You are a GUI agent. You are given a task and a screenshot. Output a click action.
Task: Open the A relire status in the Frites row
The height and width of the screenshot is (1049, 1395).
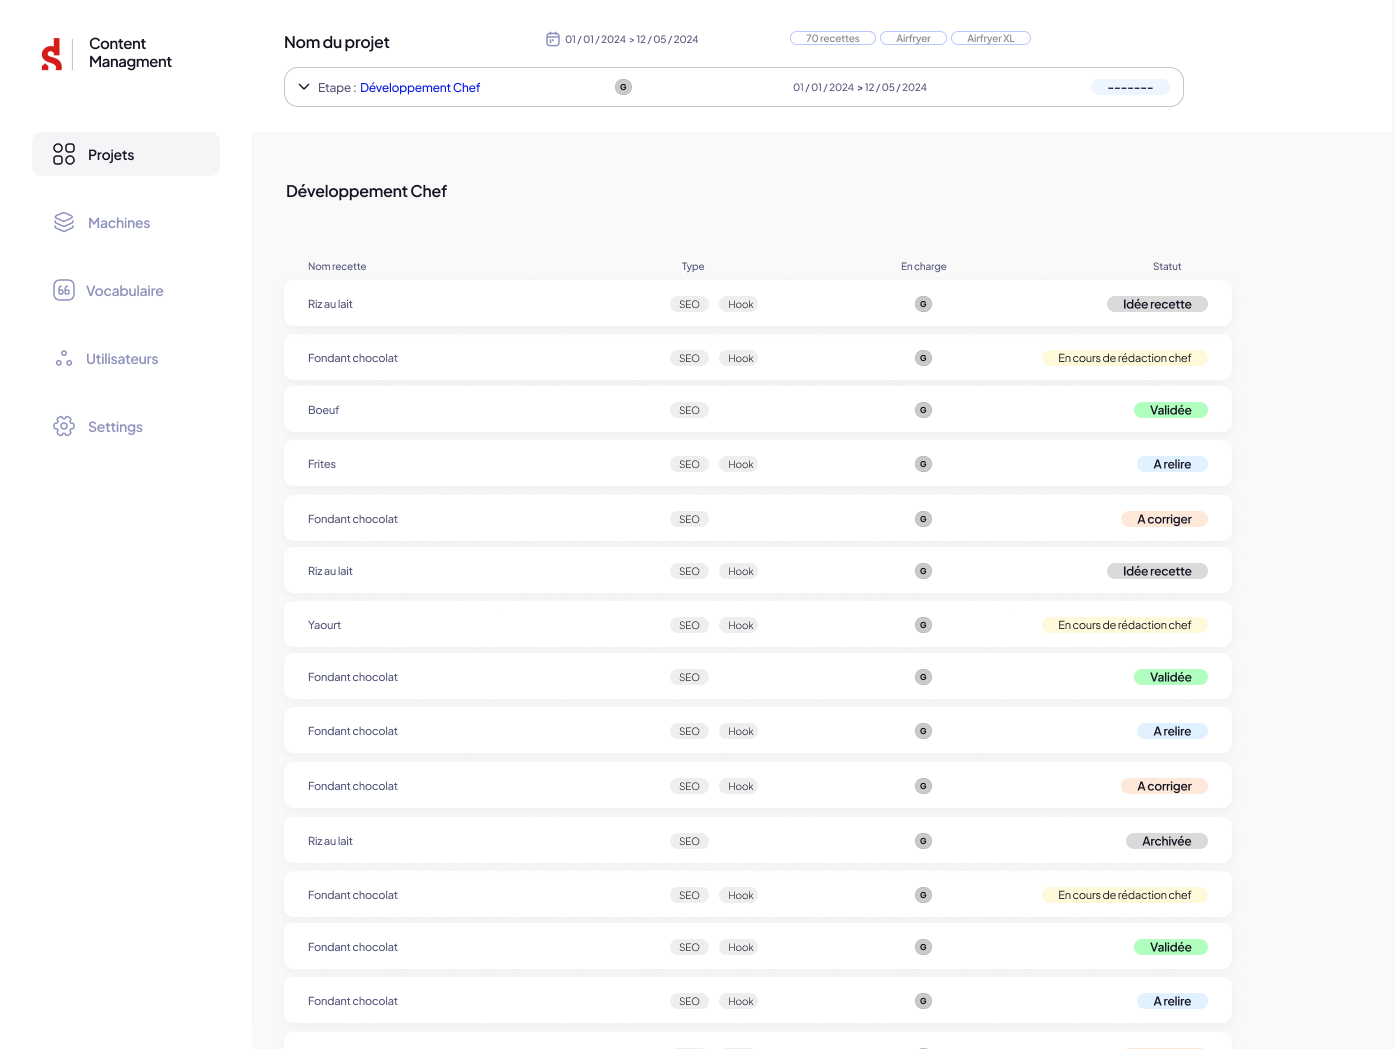pos(1172,464)
